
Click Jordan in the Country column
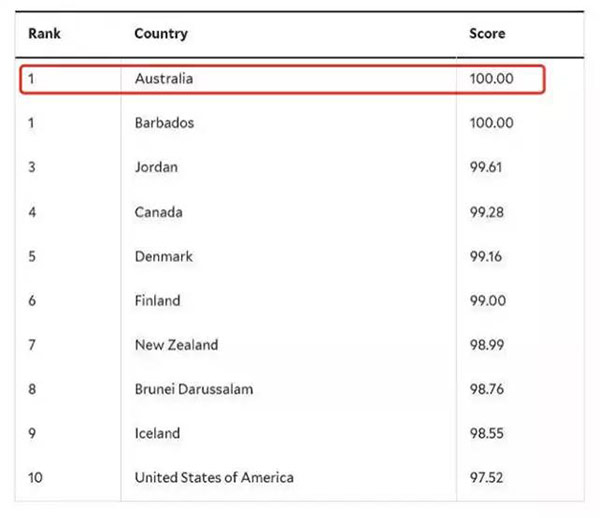coord(156,168)
